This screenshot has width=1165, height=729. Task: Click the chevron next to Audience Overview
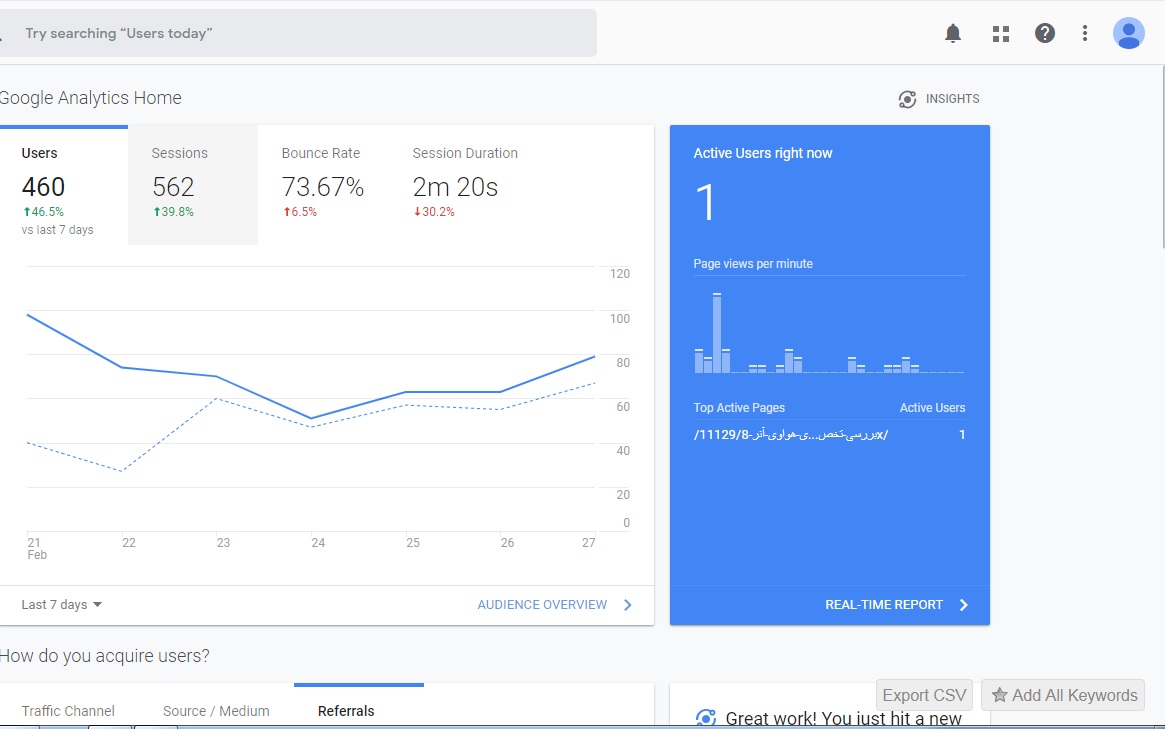[x=628, y=605]
